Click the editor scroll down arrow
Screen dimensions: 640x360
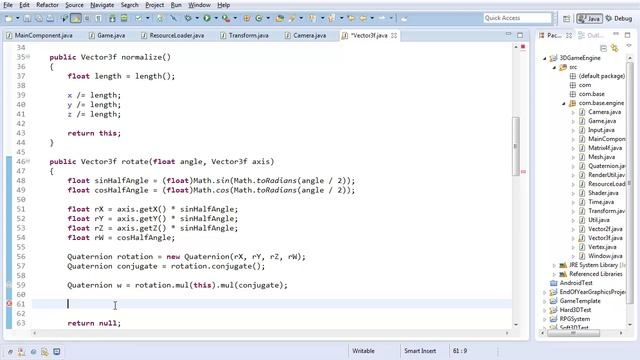[516, 325]
